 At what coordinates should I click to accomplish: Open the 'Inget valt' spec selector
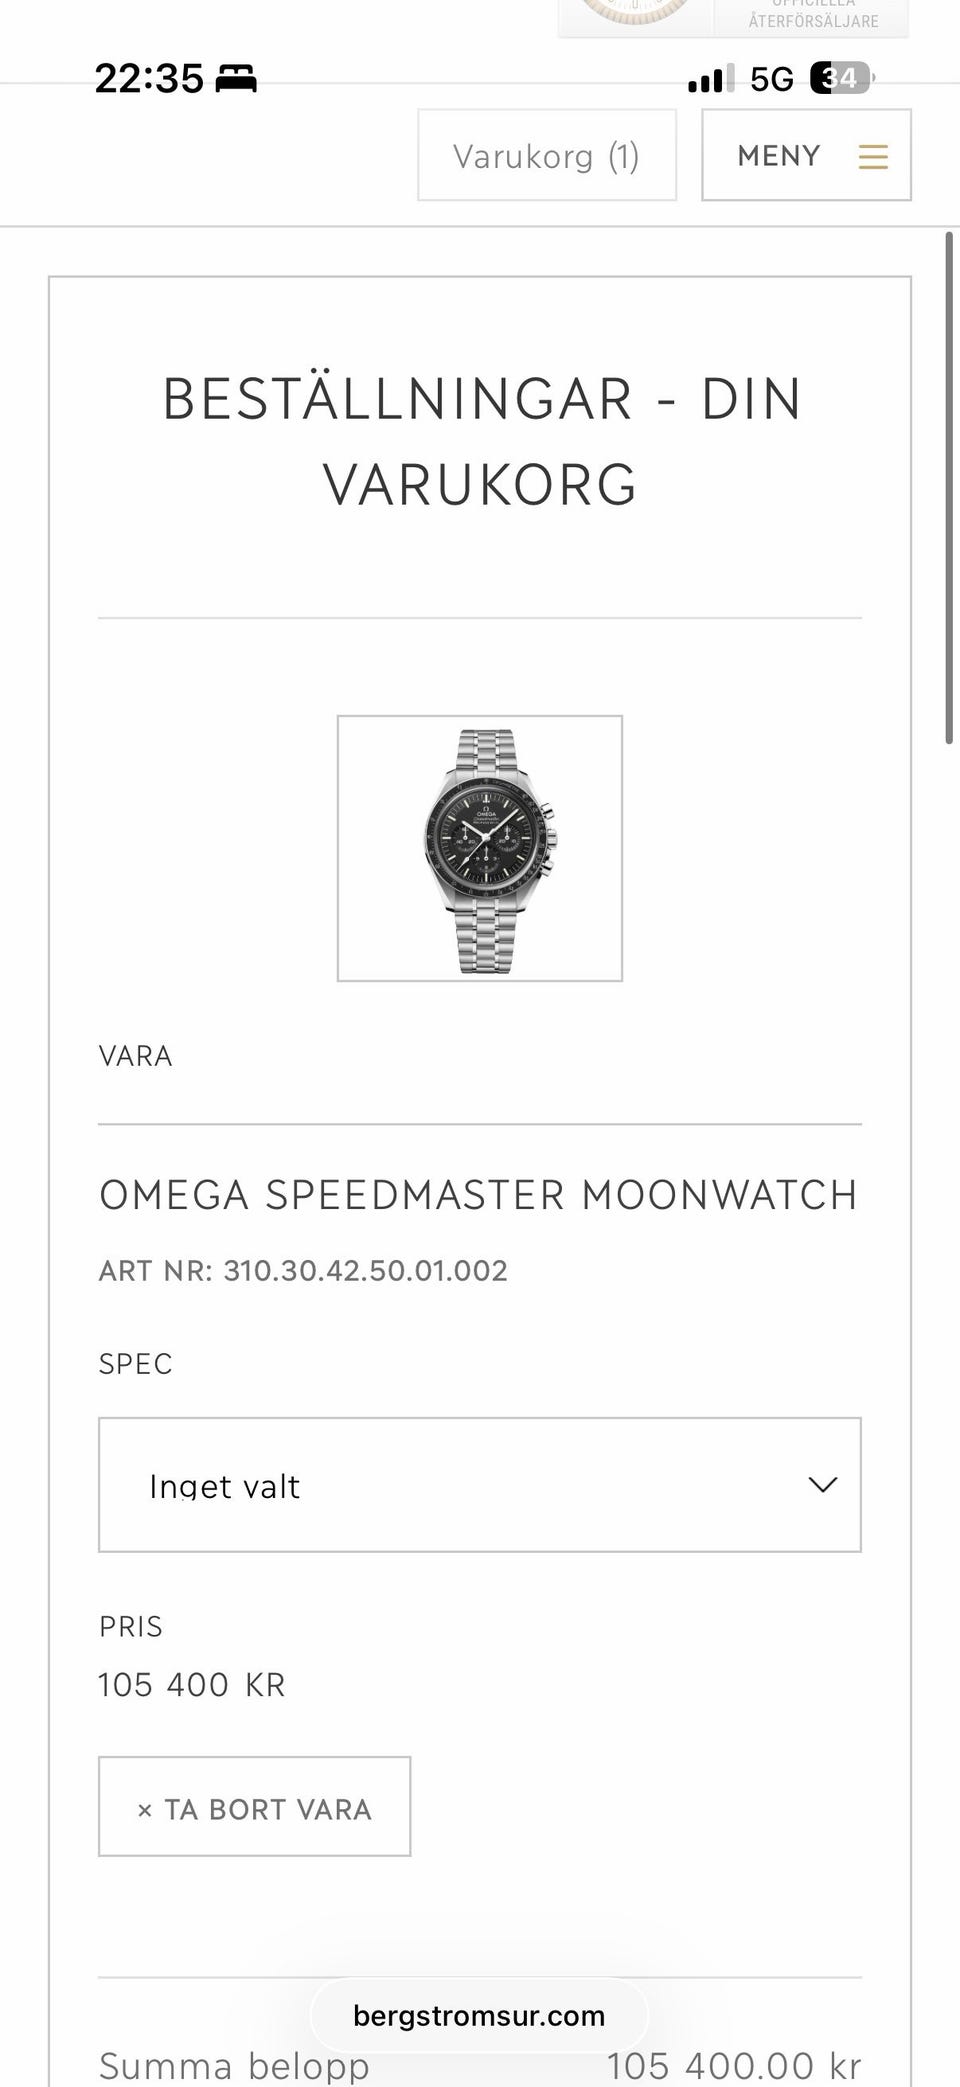(x=479, y=1485)
